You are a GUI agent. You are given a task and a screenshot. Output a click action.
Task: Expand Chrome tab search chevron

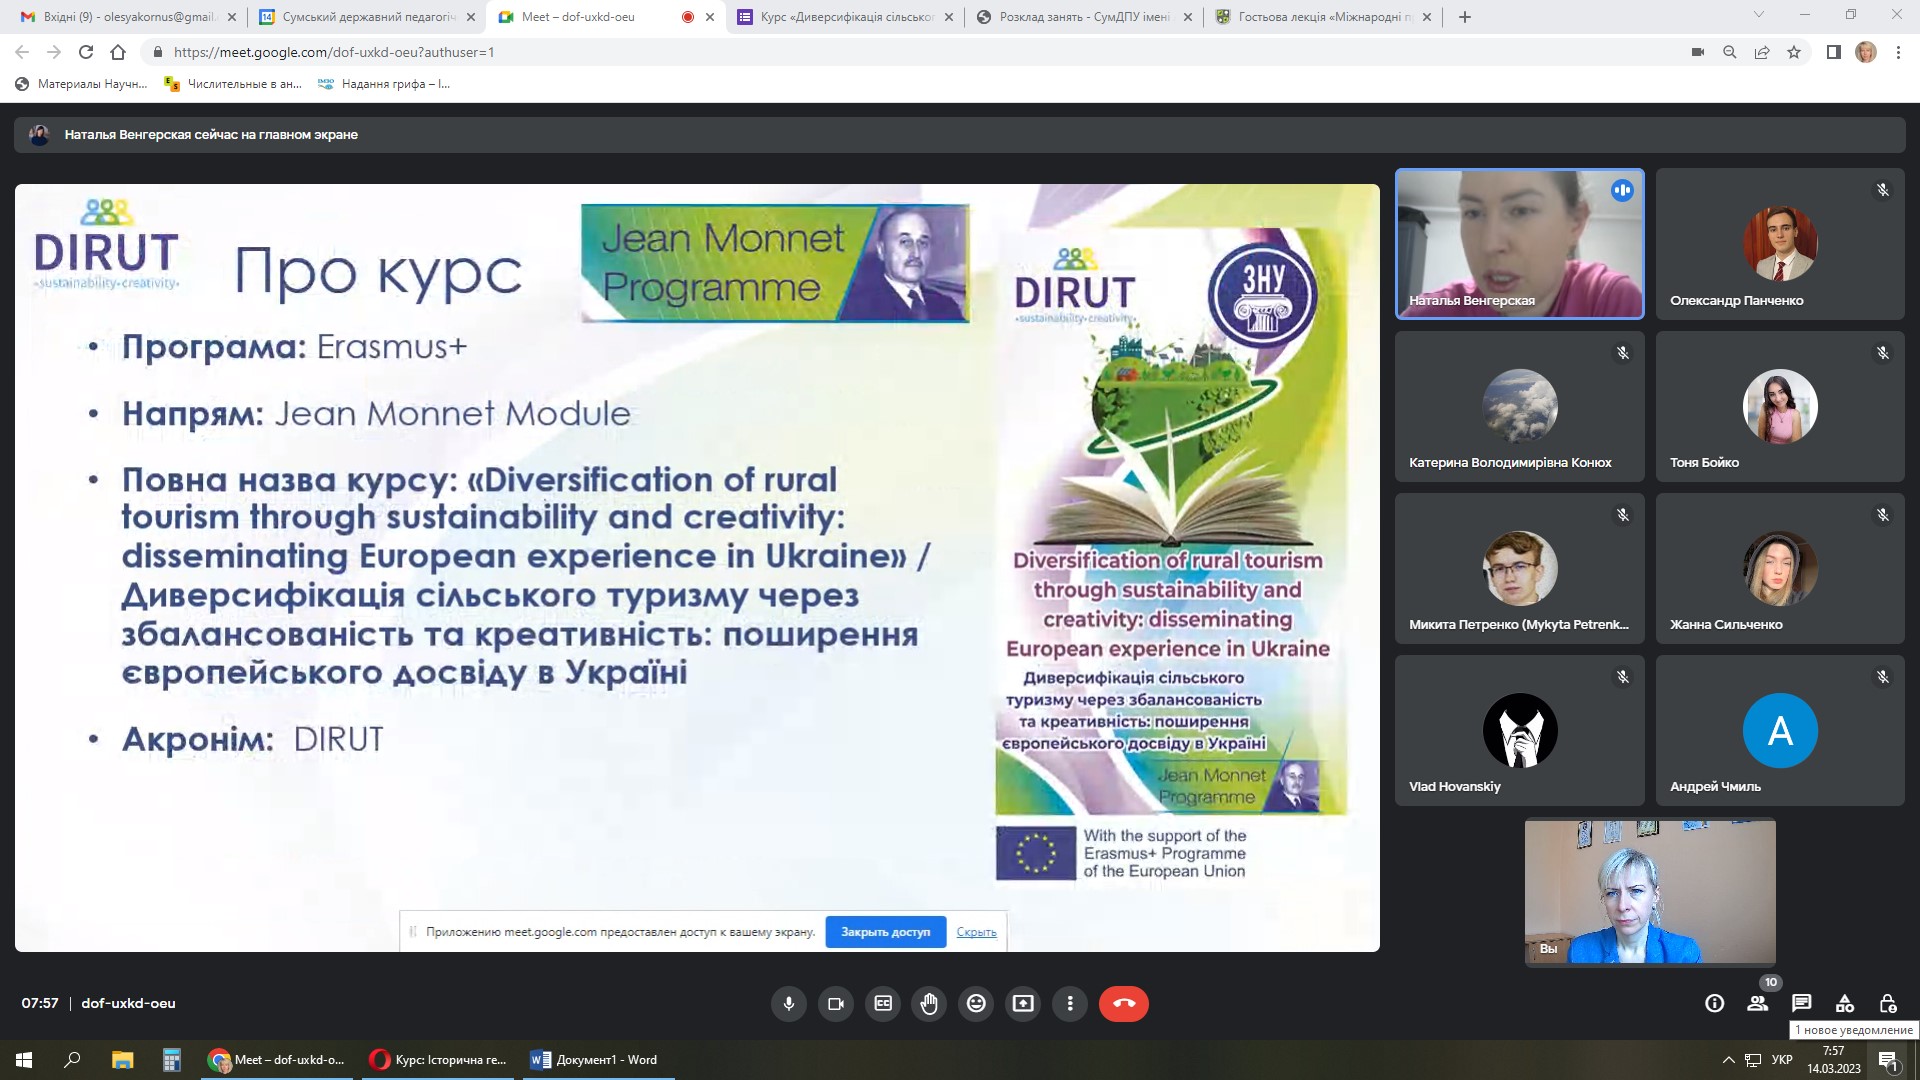click(x=1759, y=15)
